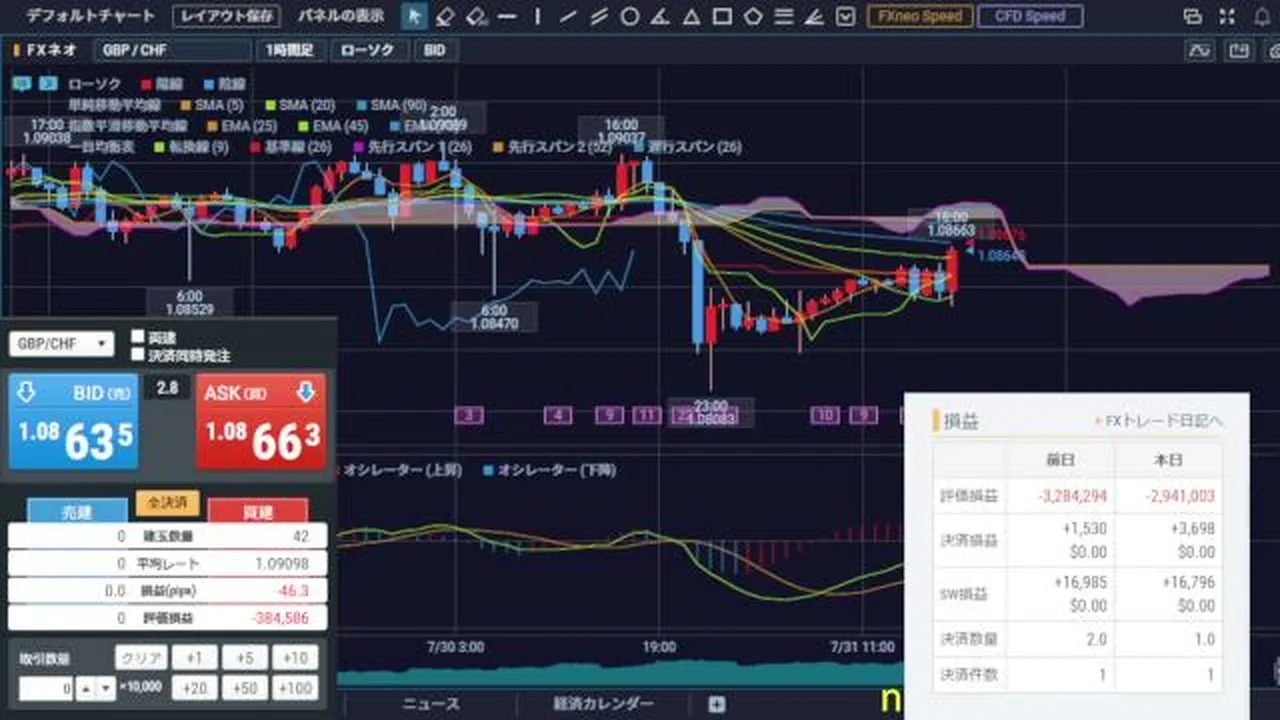Click the chart indicator settings icon

pyautogui.click(x=1199, y=50)
